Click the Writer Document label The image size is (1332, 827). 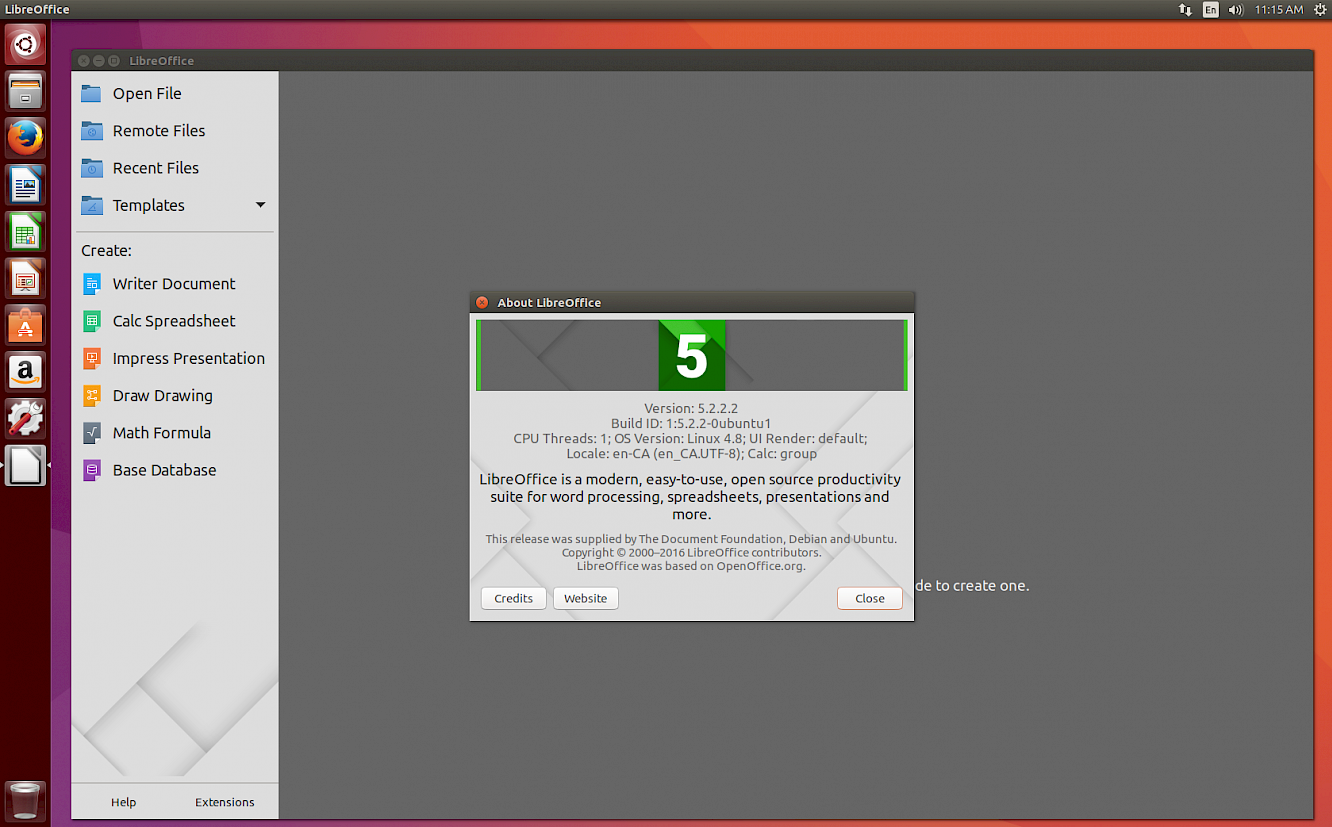tap(174, 284)
